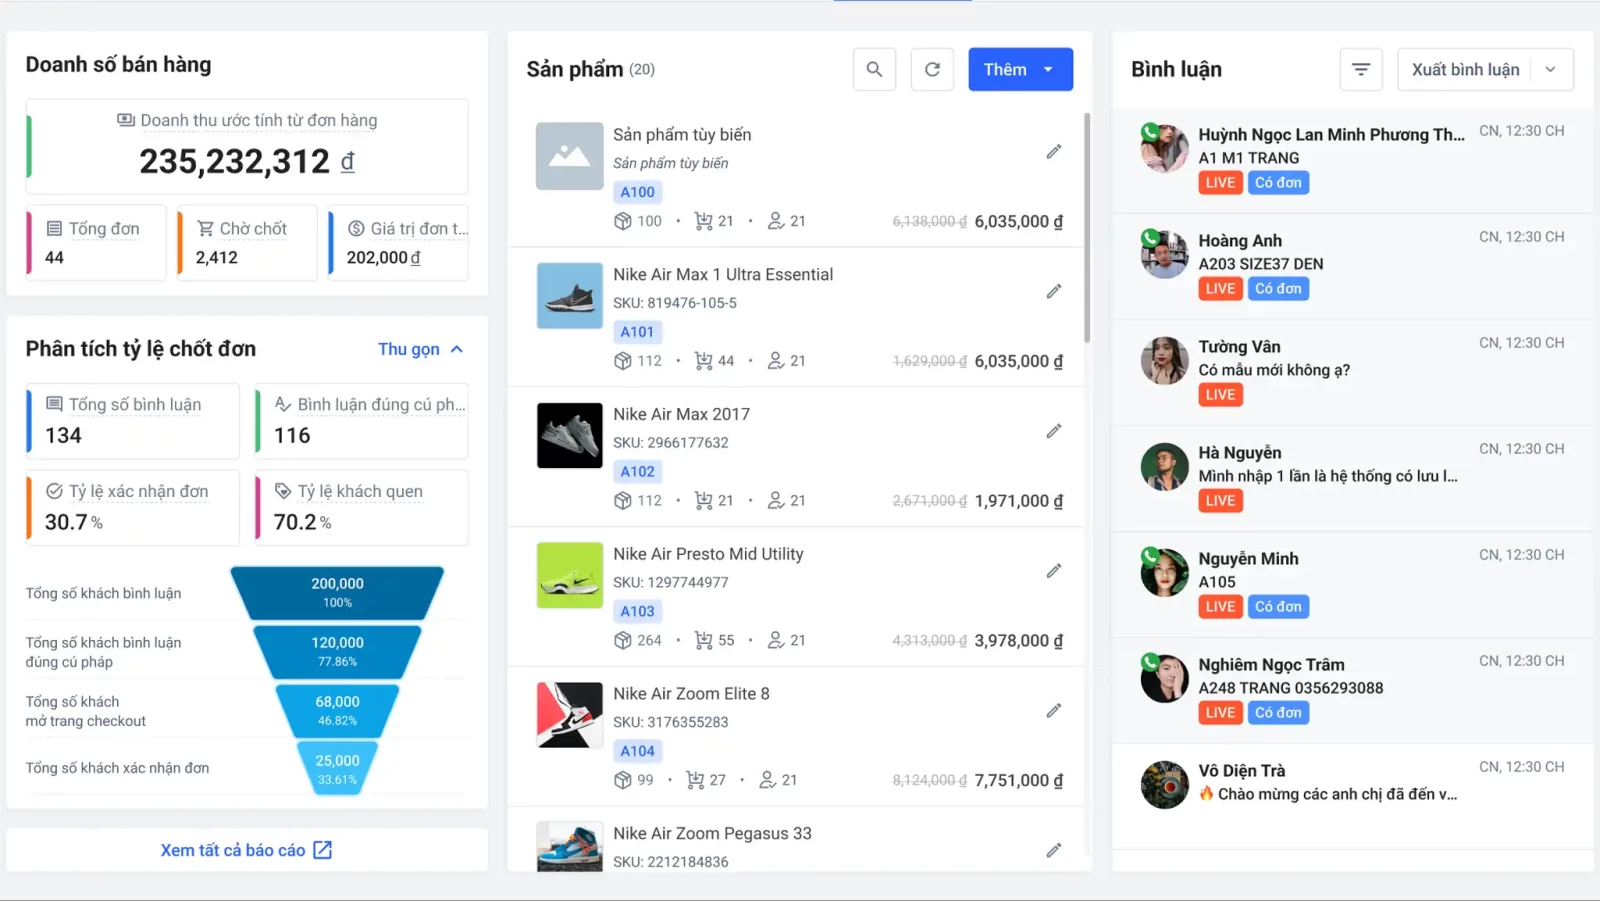Click Có đơn badge on Hoàng Anh comment

(x=1278, y=289)
